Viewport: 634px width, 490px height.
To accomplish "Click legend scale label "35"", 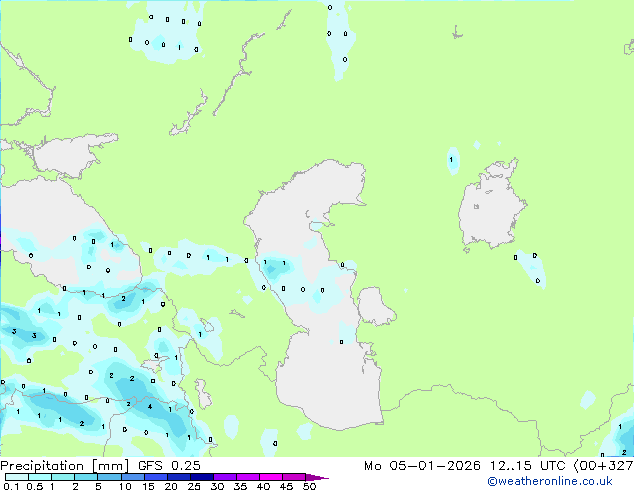I will (241, 486).
